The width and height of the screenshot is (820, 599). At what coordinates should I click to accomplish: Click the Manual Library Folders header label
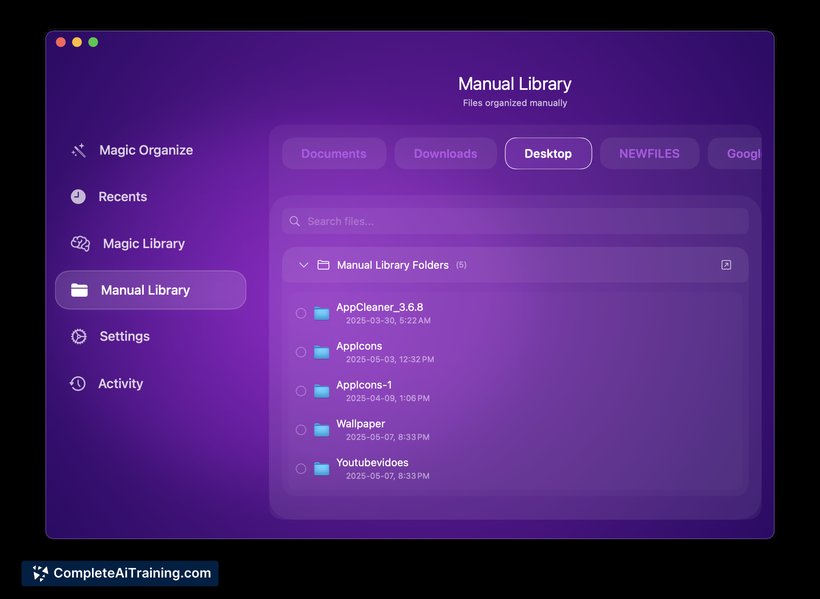pyautogui.click(x=393, y=265)
